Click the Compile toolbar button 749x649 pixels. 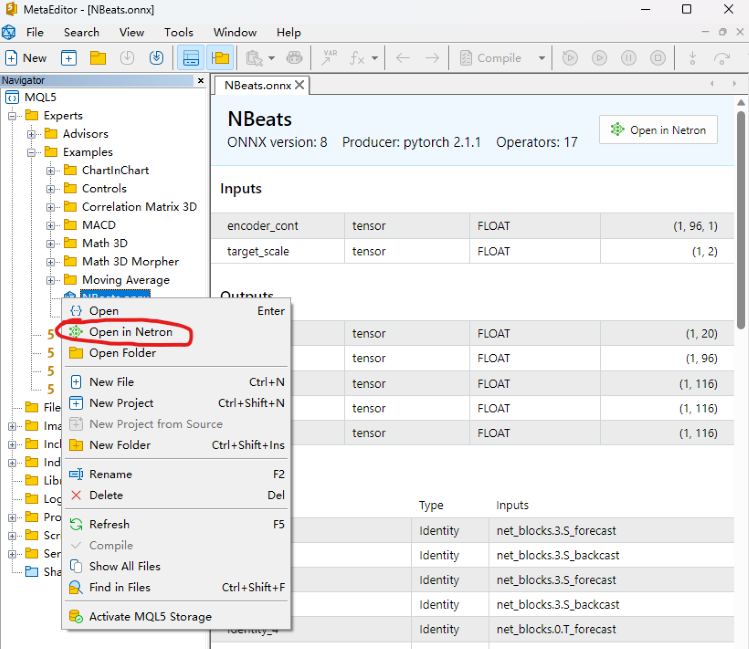coord(491,58)
